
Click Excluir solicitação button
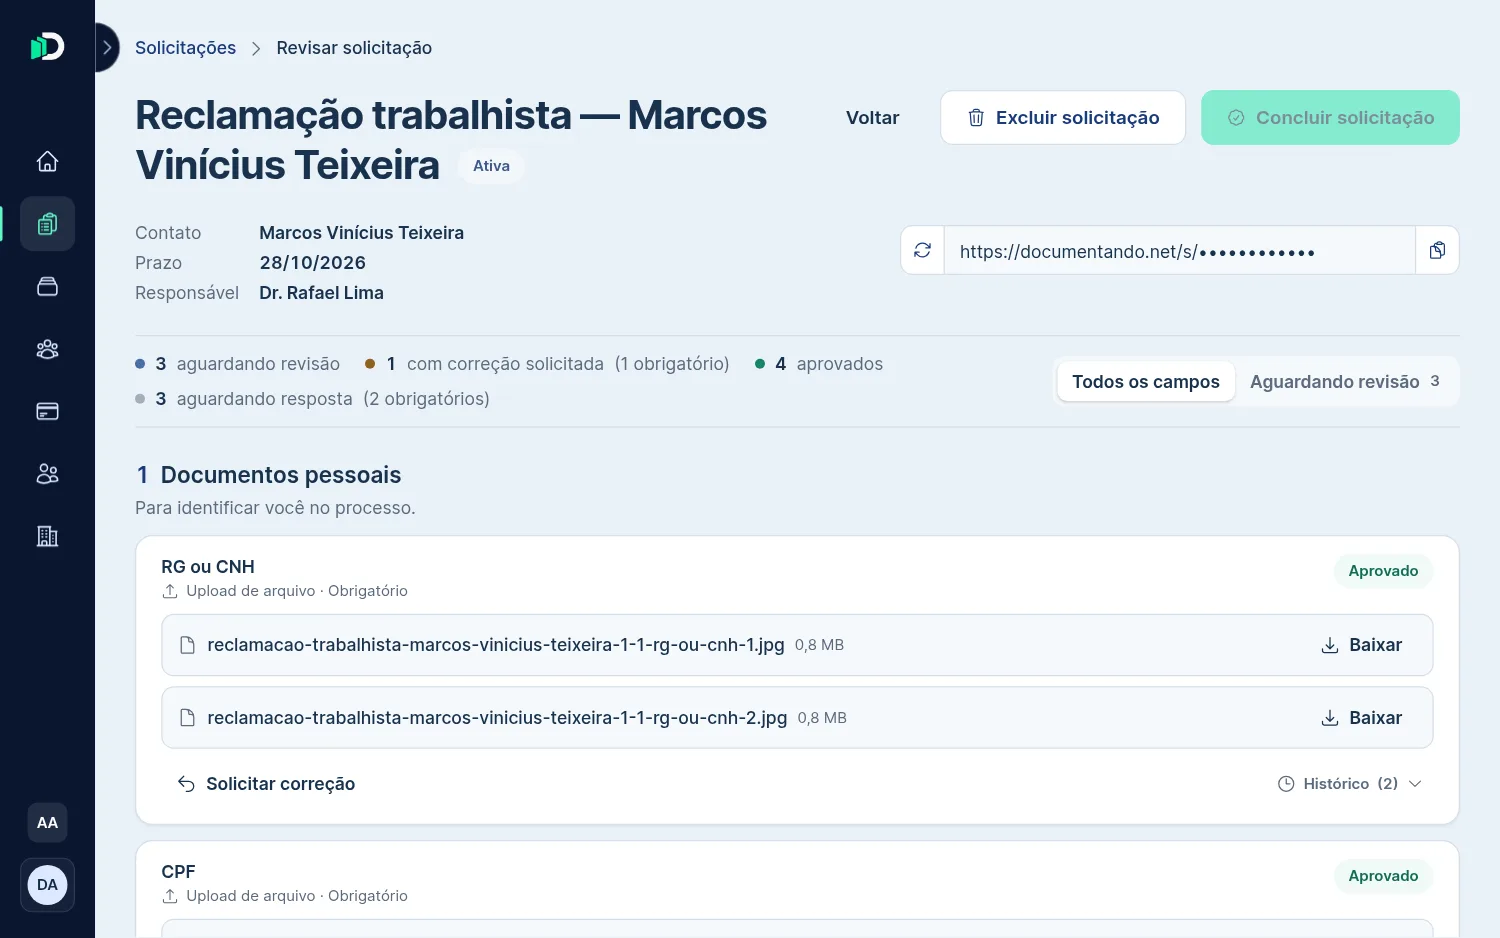coord(1063,118)
